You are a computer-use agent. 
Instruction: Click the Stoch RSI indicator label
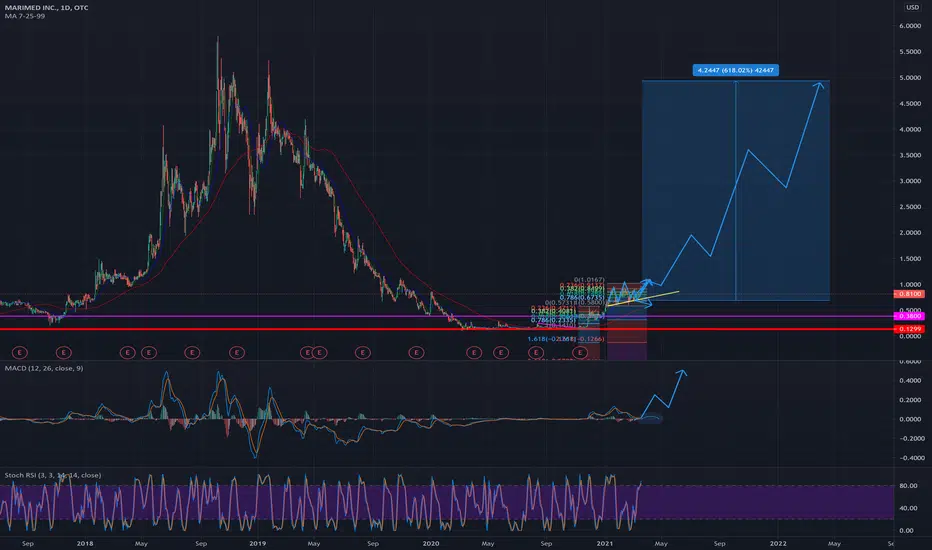[53, 475]
